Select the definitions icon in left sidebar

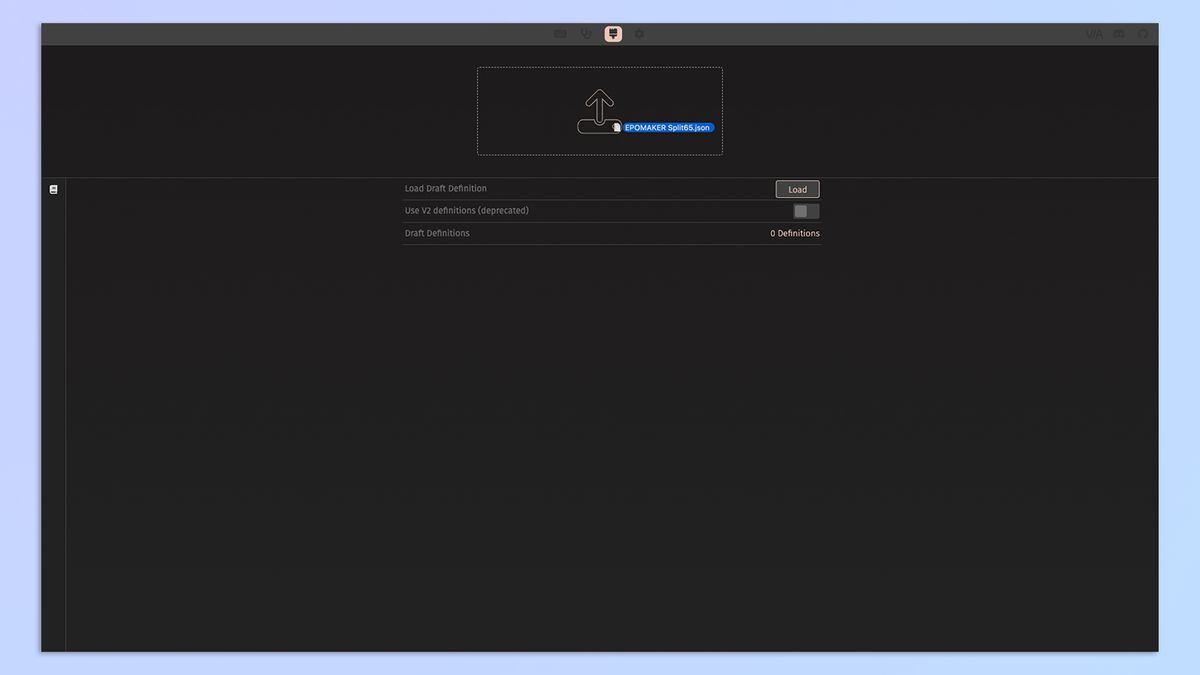tap(54, 189)
